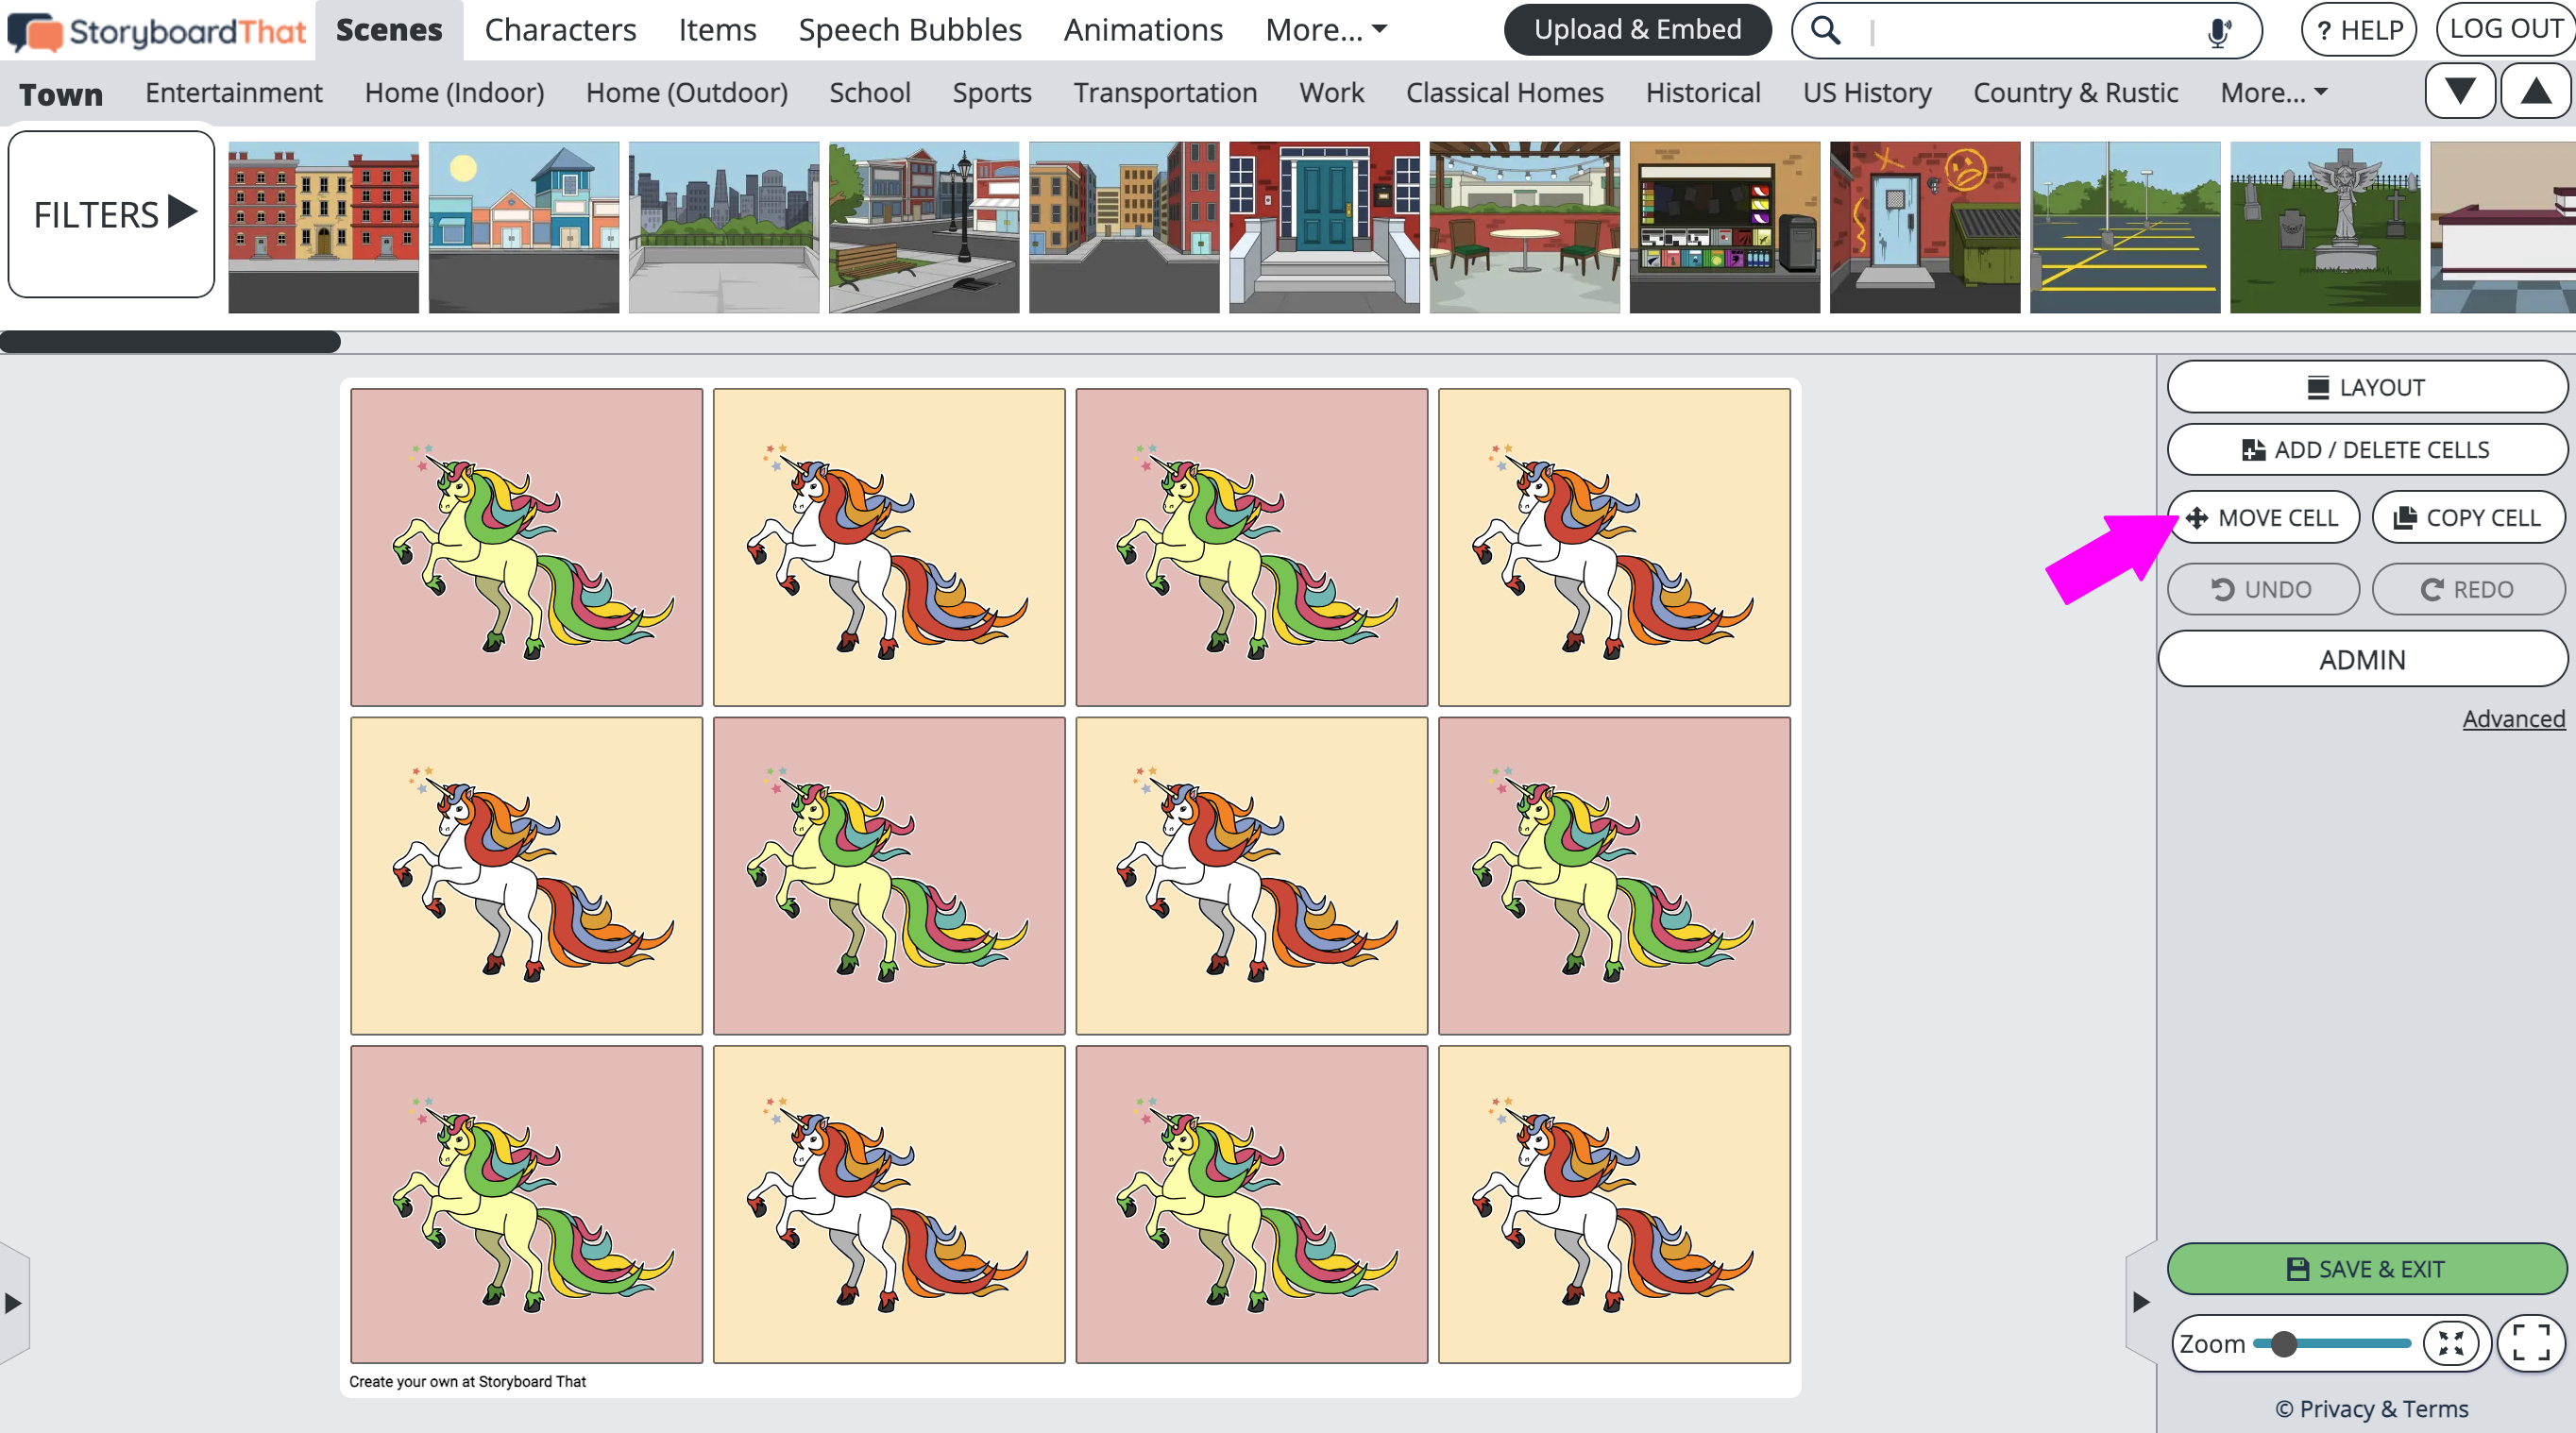Click the Upload & Embed button
The height and width of the screenshot is (1433, 2576).
[1637, 30]
